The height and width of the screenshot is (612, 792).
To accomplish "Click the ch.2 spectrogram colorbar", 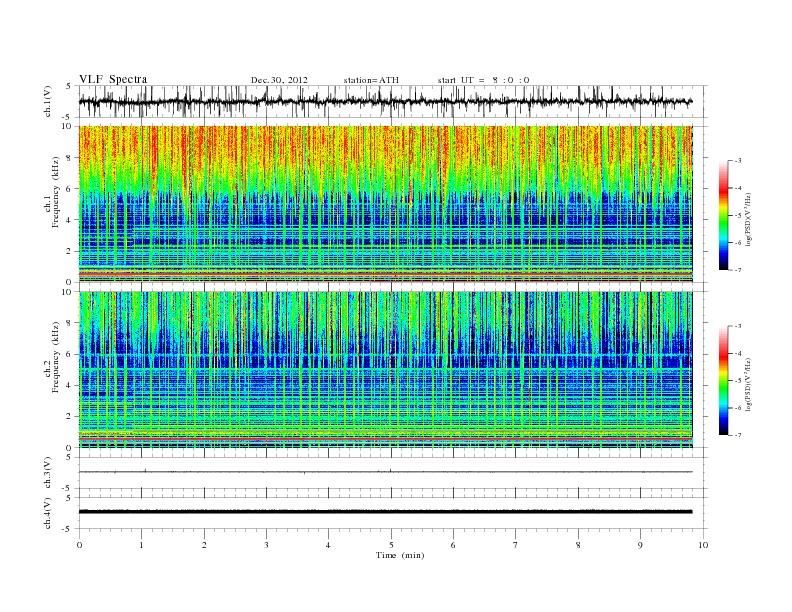I will coord(723,380).
